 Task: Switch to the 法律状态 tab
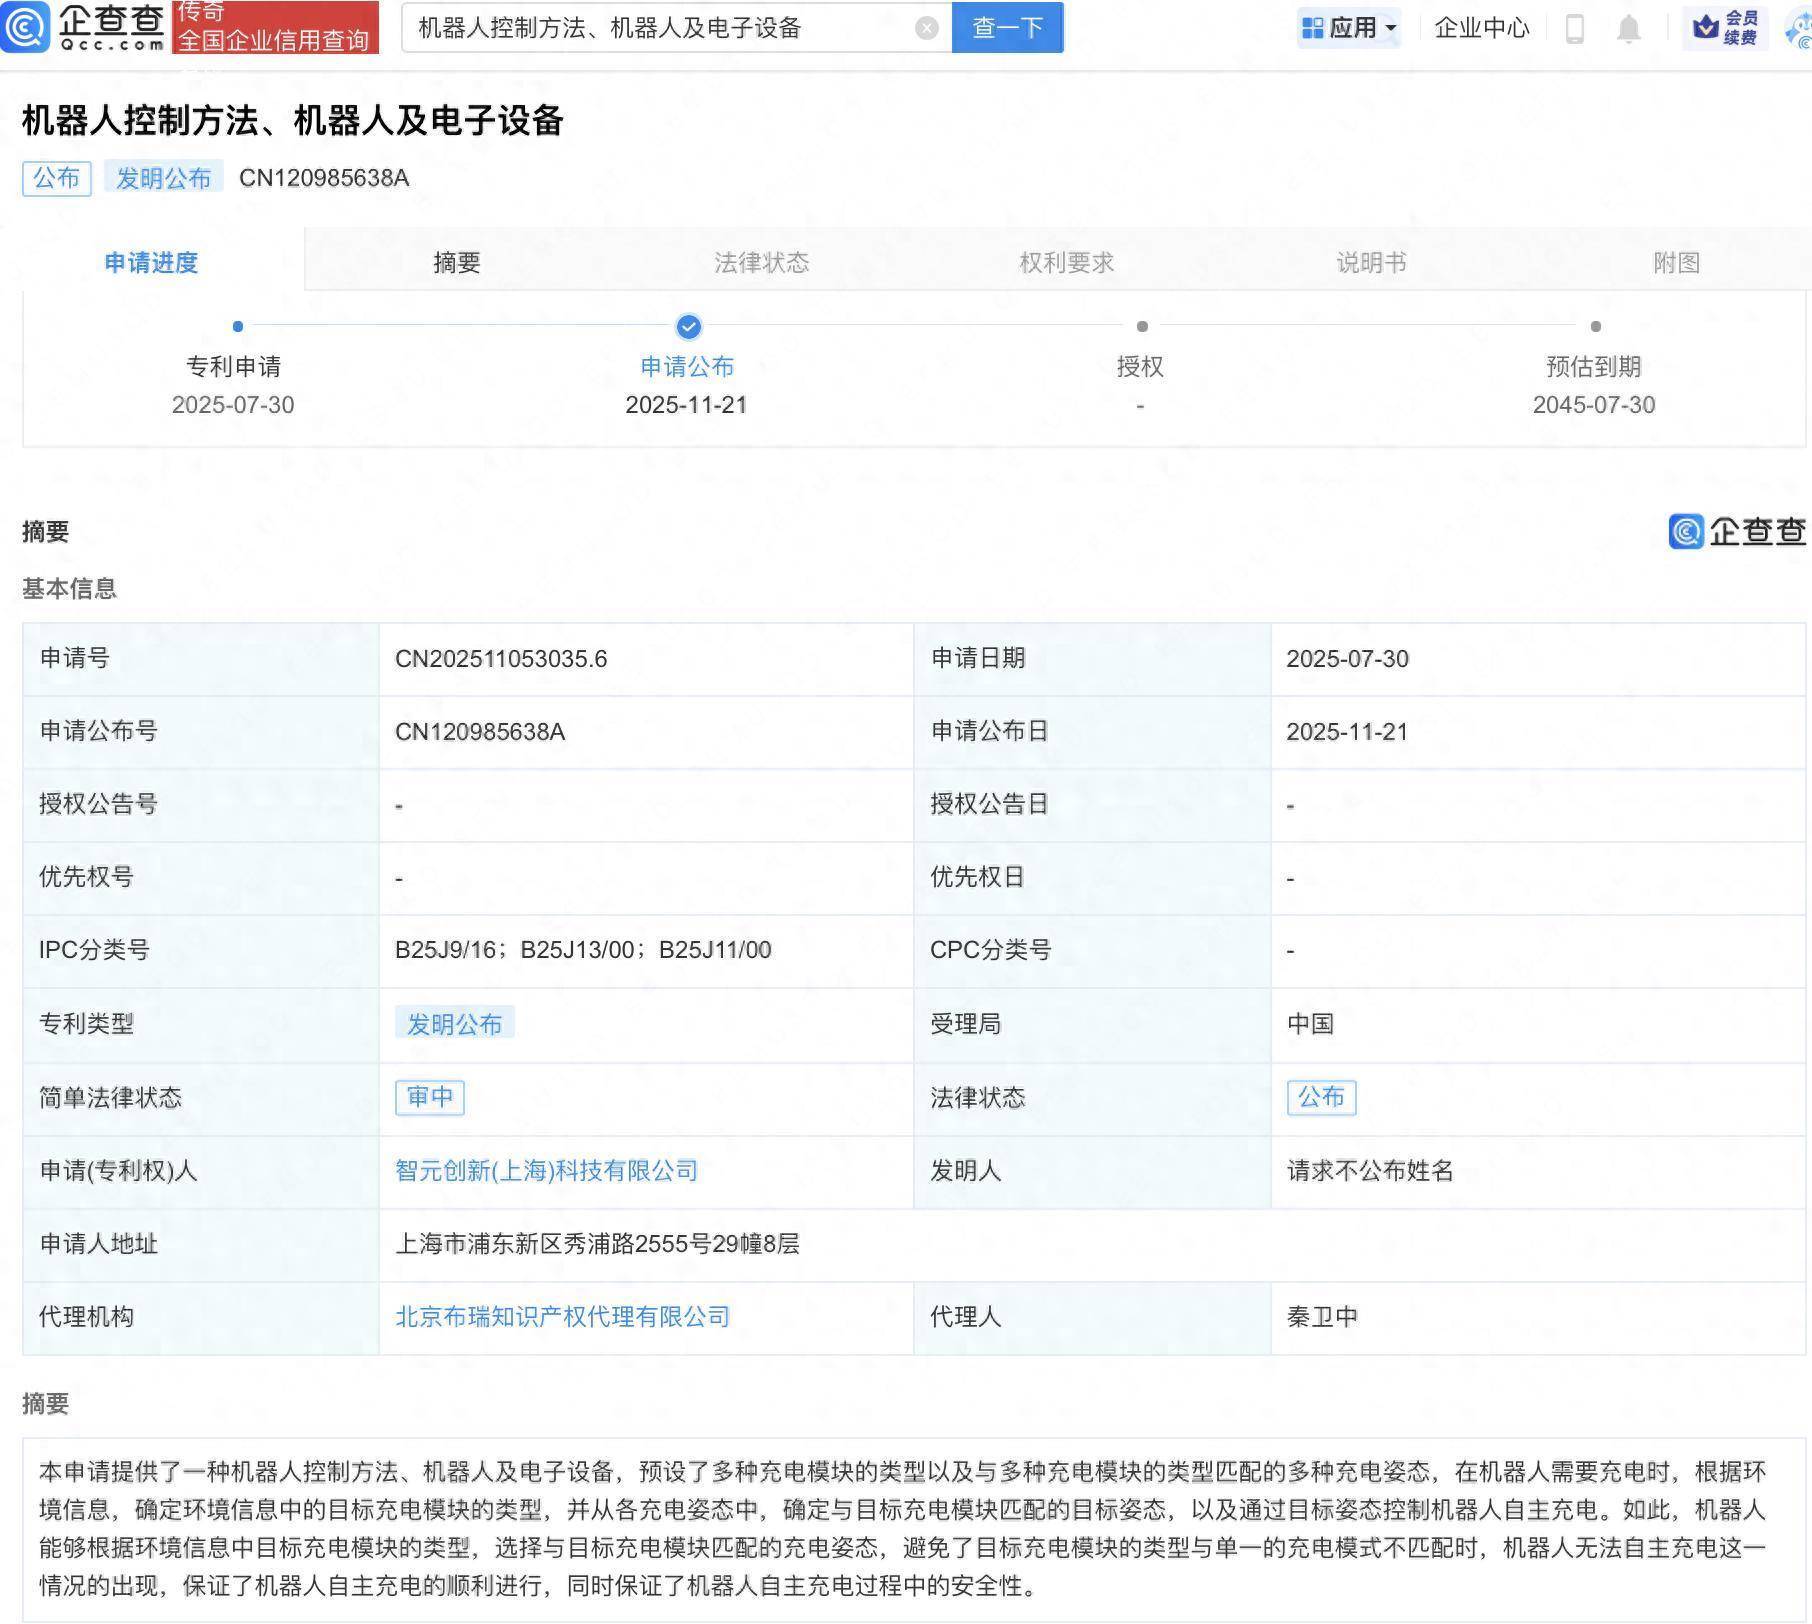760,262
